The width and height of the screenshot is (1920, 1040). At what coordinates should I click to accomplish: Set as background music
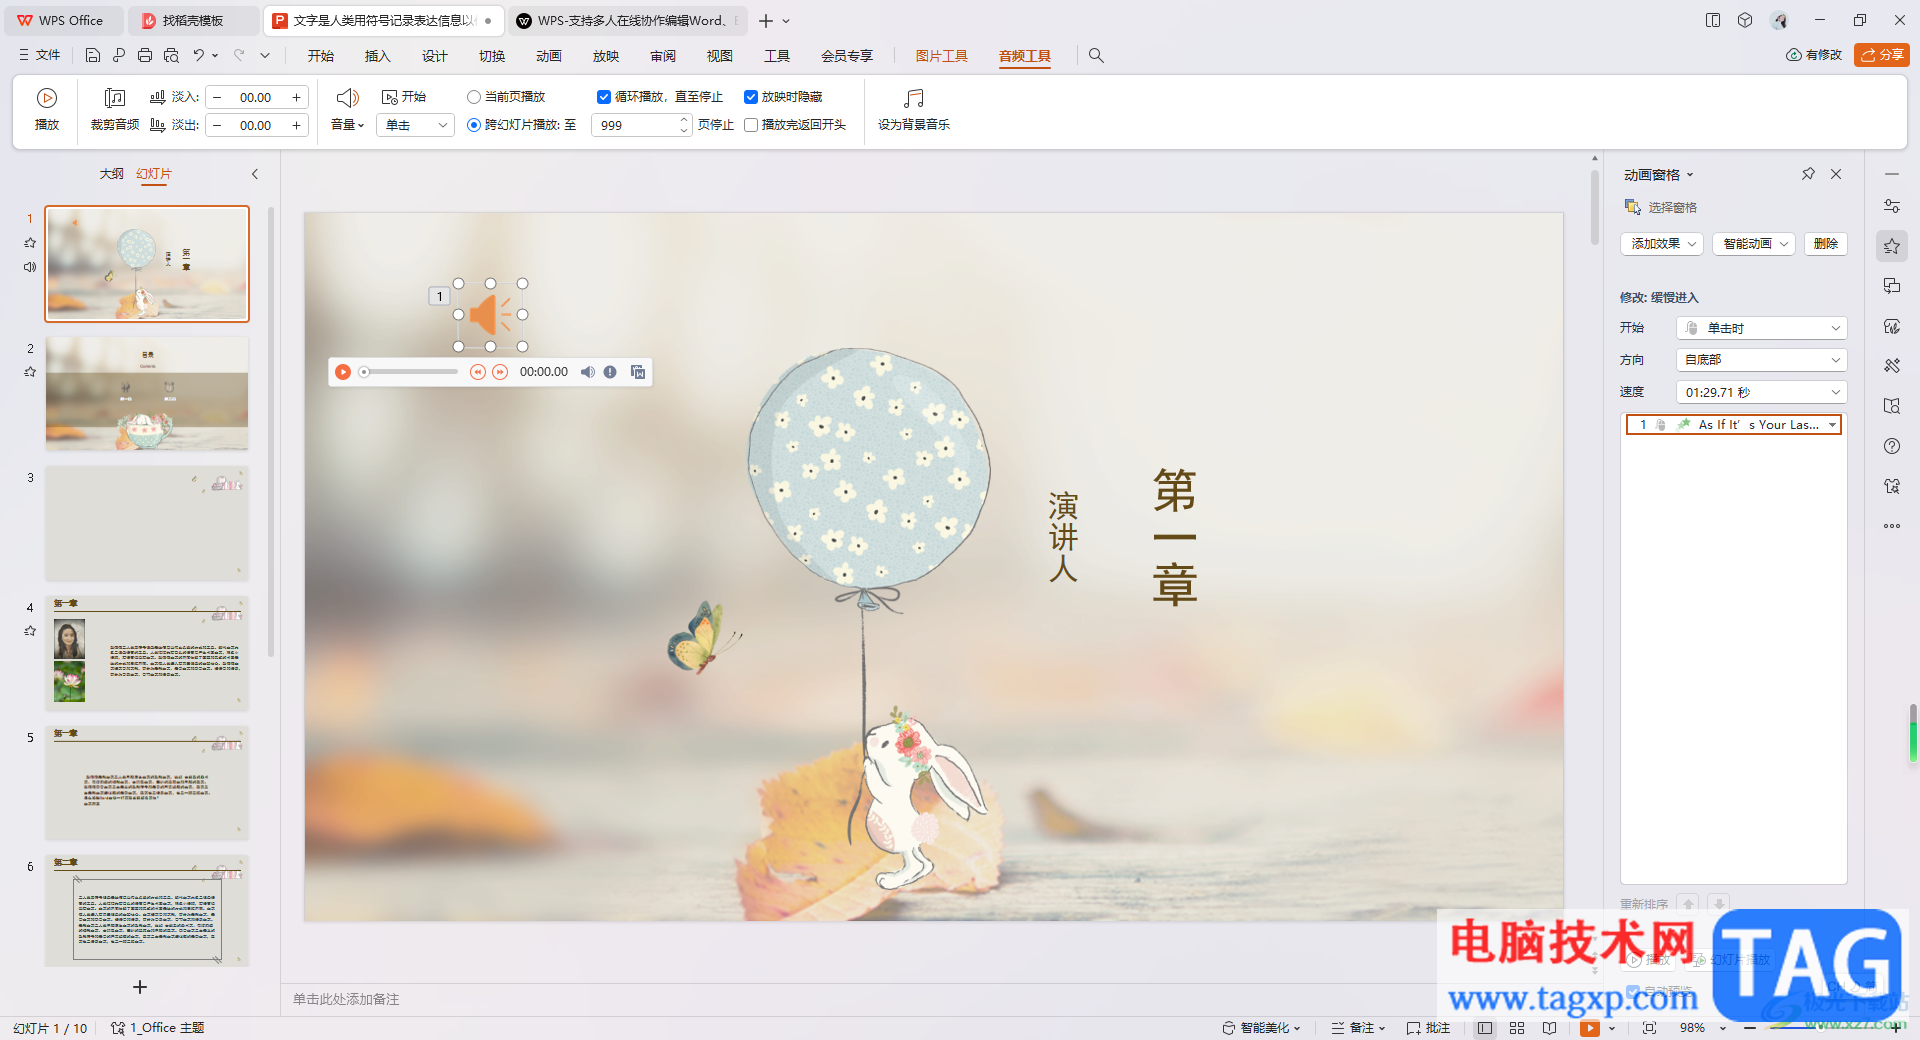tap(913, 109)
